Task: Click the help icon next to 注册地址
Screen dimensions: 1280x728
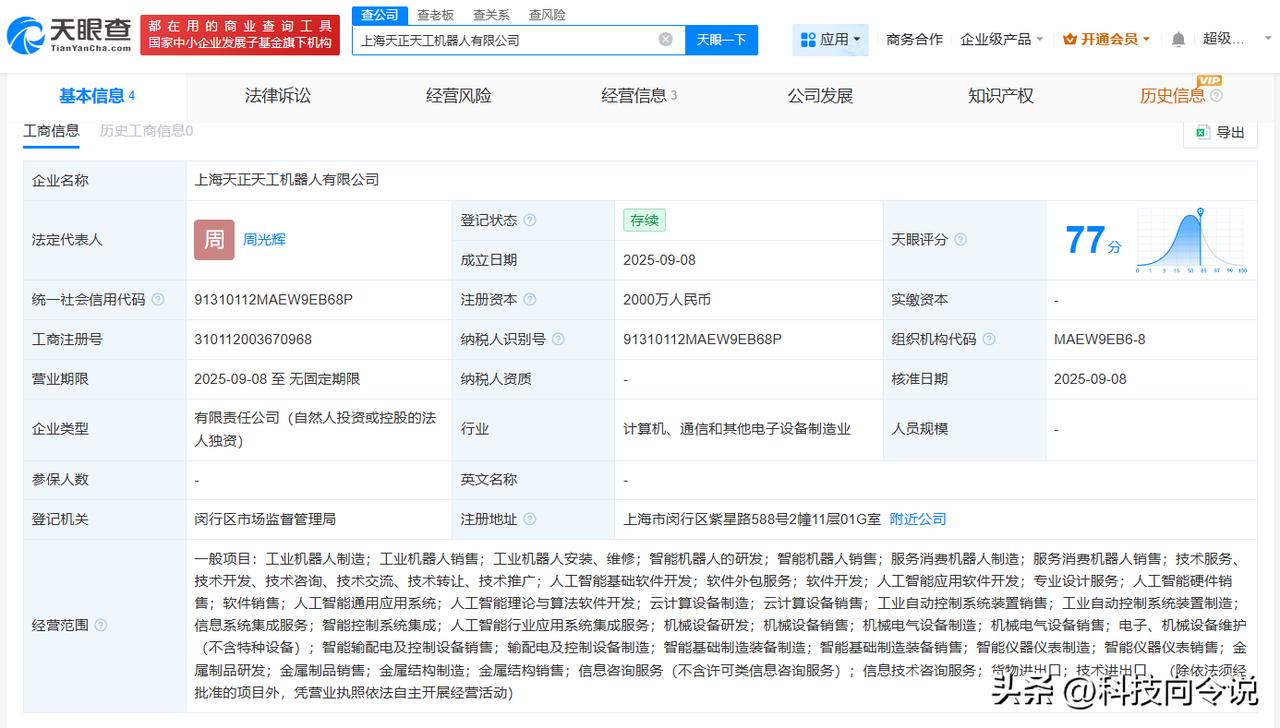Action: pyautogui.click(x=530, y=519)
